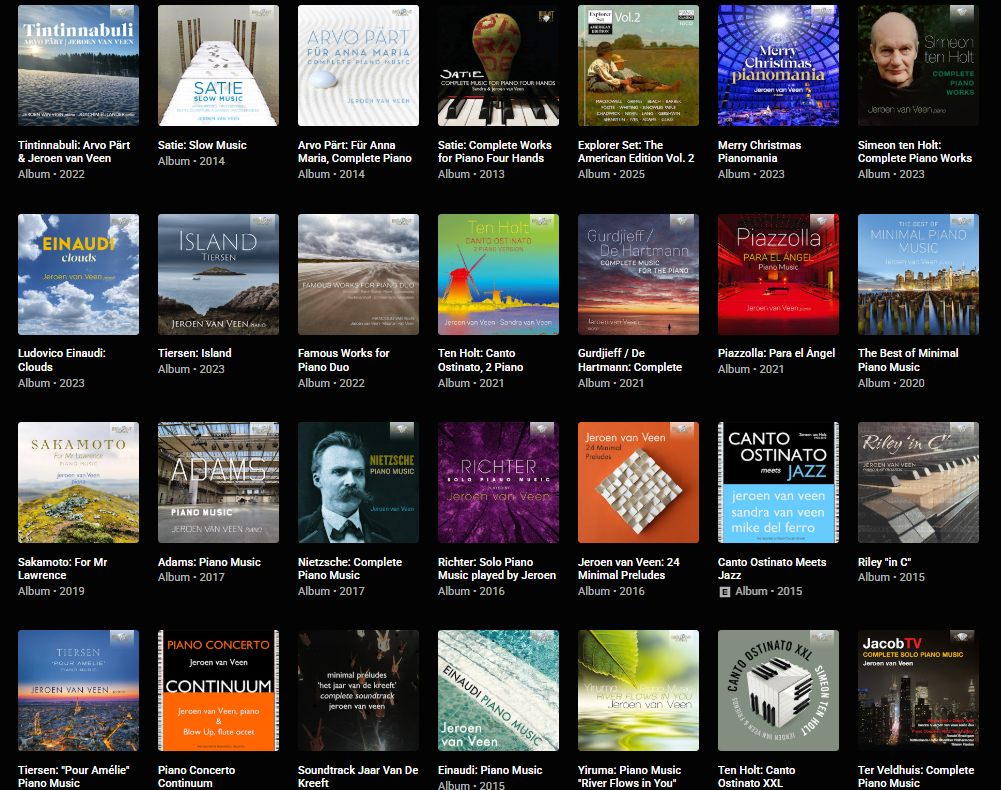Click title 'Yiruma: Piano Music "River Flows in You"'
Screen dimensions: 1001x790
click(629, 777)
